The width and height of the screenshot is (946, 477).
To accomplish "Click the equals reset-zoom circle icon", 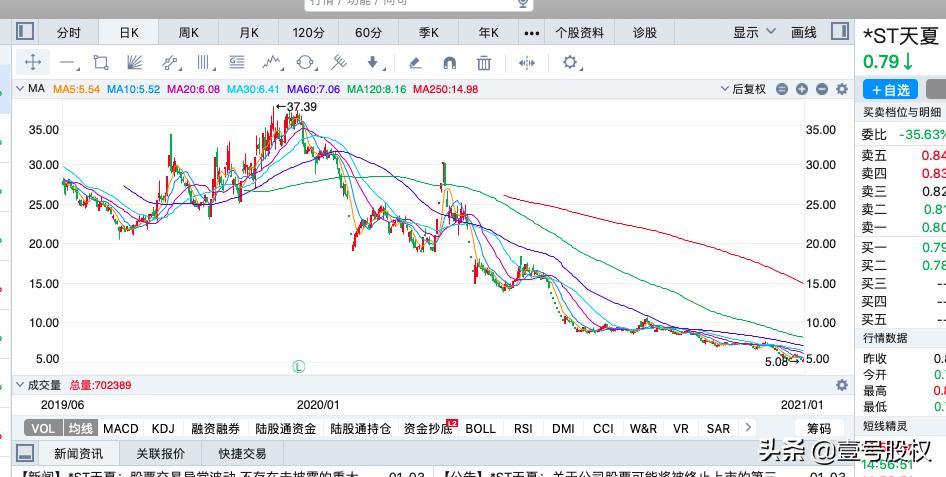I will coord(782,89).
